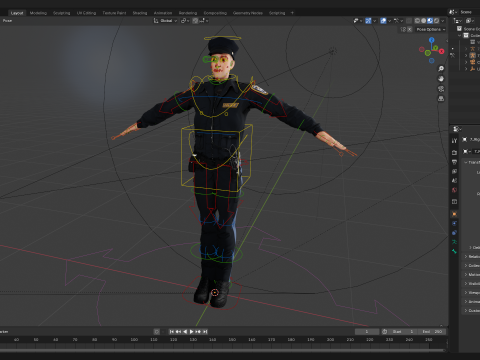Open the Bone properties tab
Screen dimensions: 480x360
(454, 251)
